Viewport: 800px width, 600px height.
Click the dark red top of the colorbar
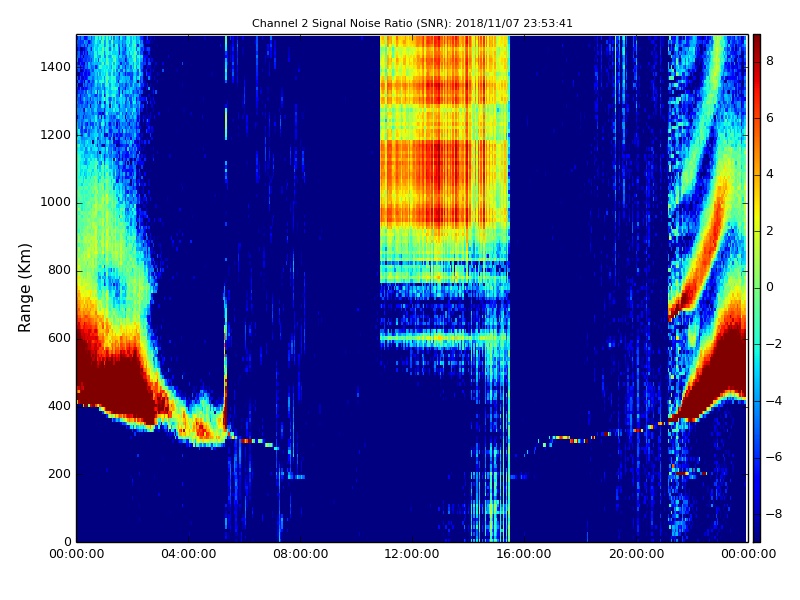(757, 43)
